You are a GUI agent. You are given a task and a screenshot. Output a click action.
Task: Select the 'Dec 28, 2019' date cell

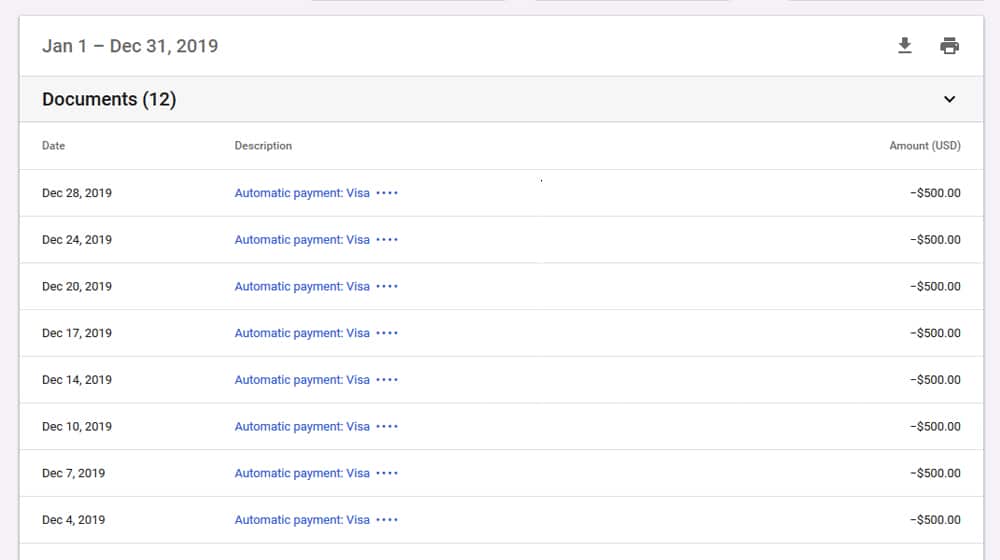[77, 193]
